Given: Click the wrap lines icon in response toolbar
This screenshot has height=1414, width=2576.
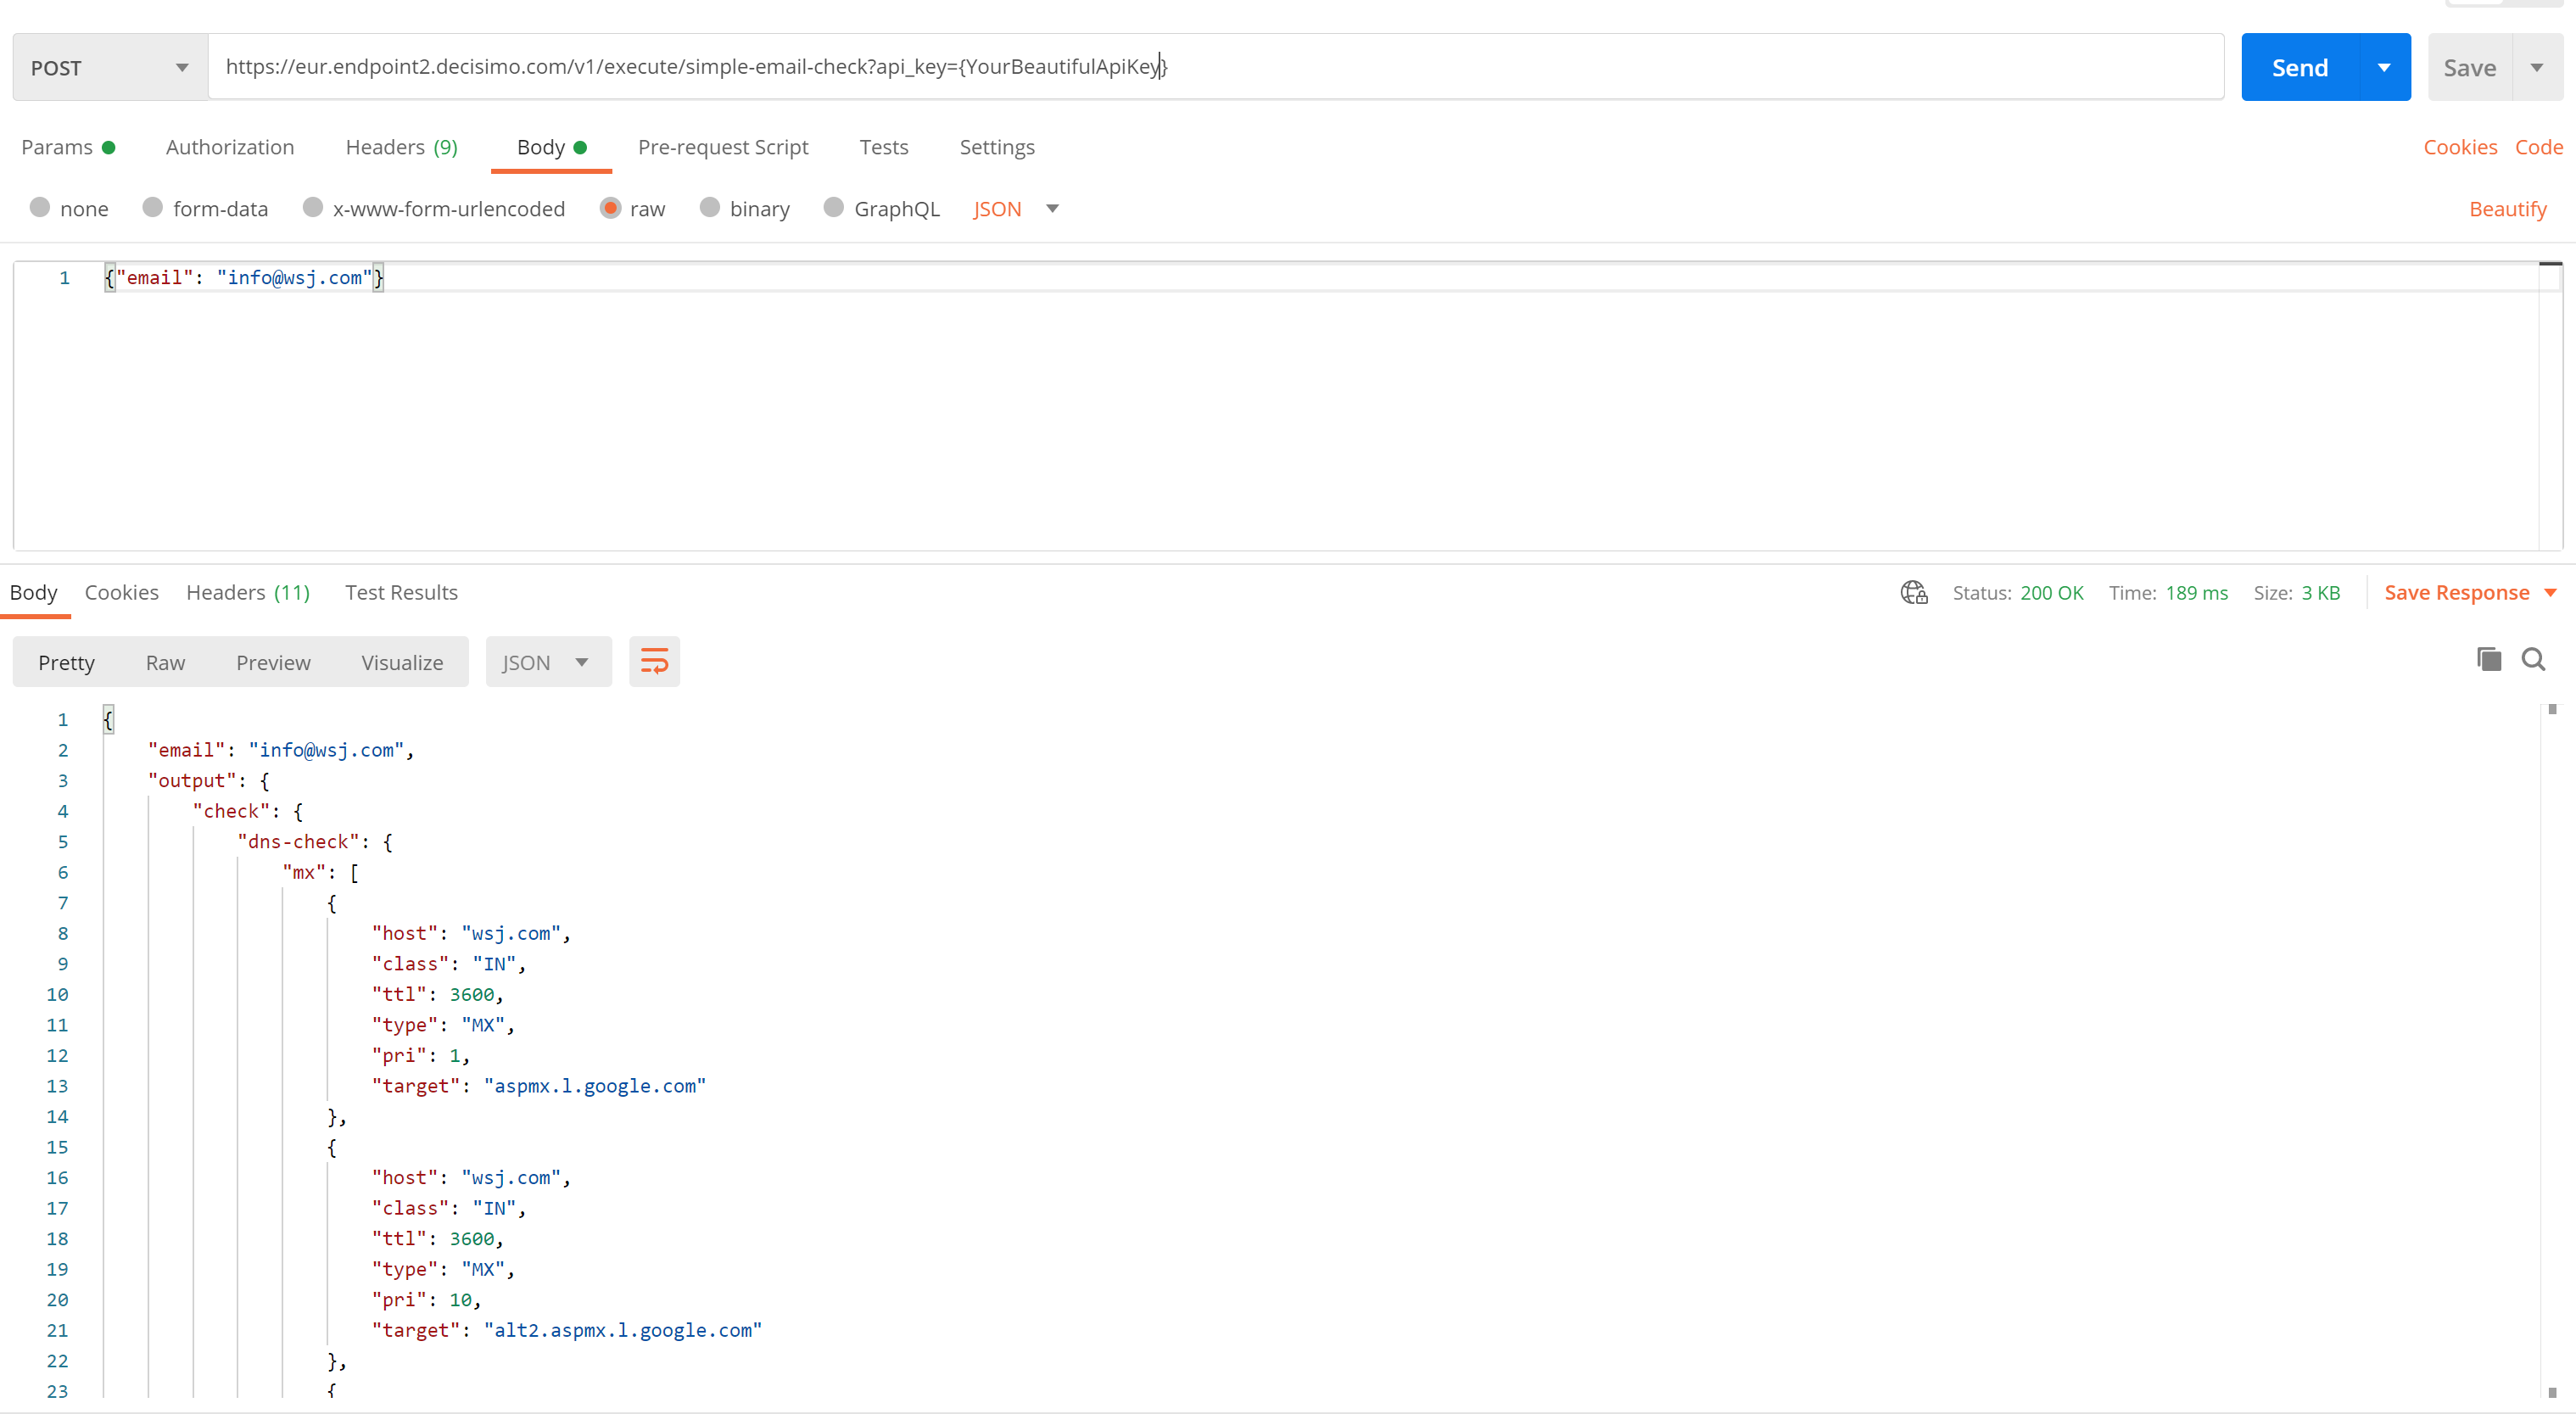Looking at the screenshot, I should click(654, 662).
